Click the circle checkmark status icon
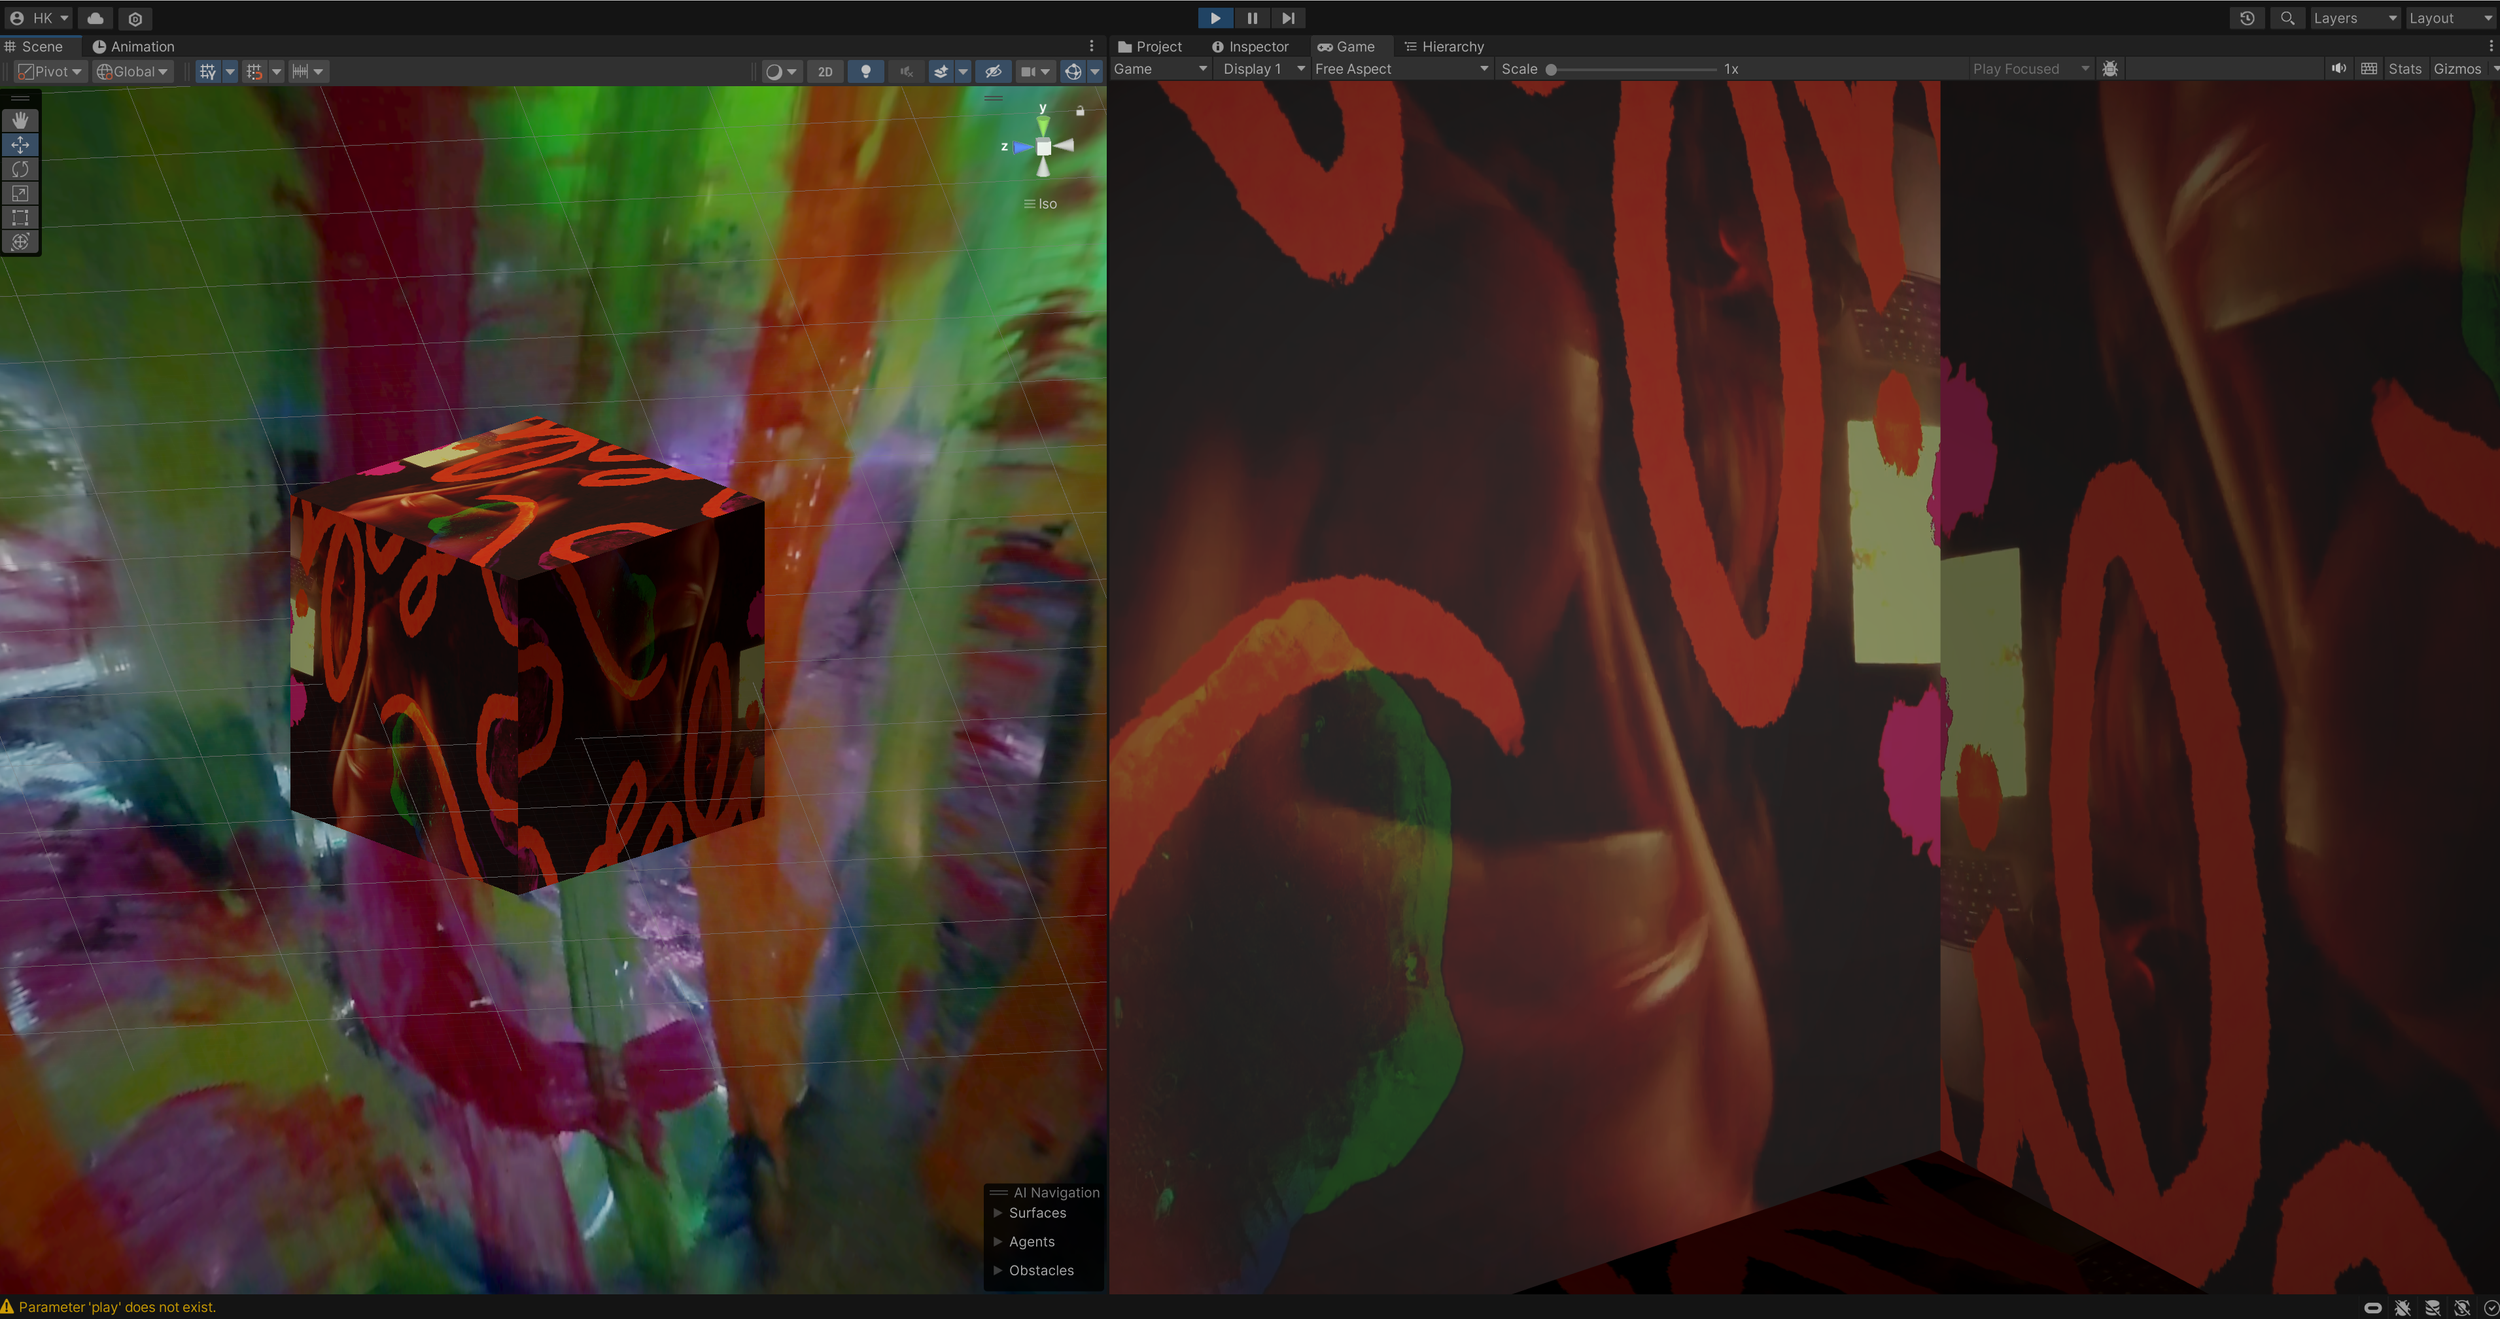This screenshot has width=2500, height=1319. click(2491, 1307)
